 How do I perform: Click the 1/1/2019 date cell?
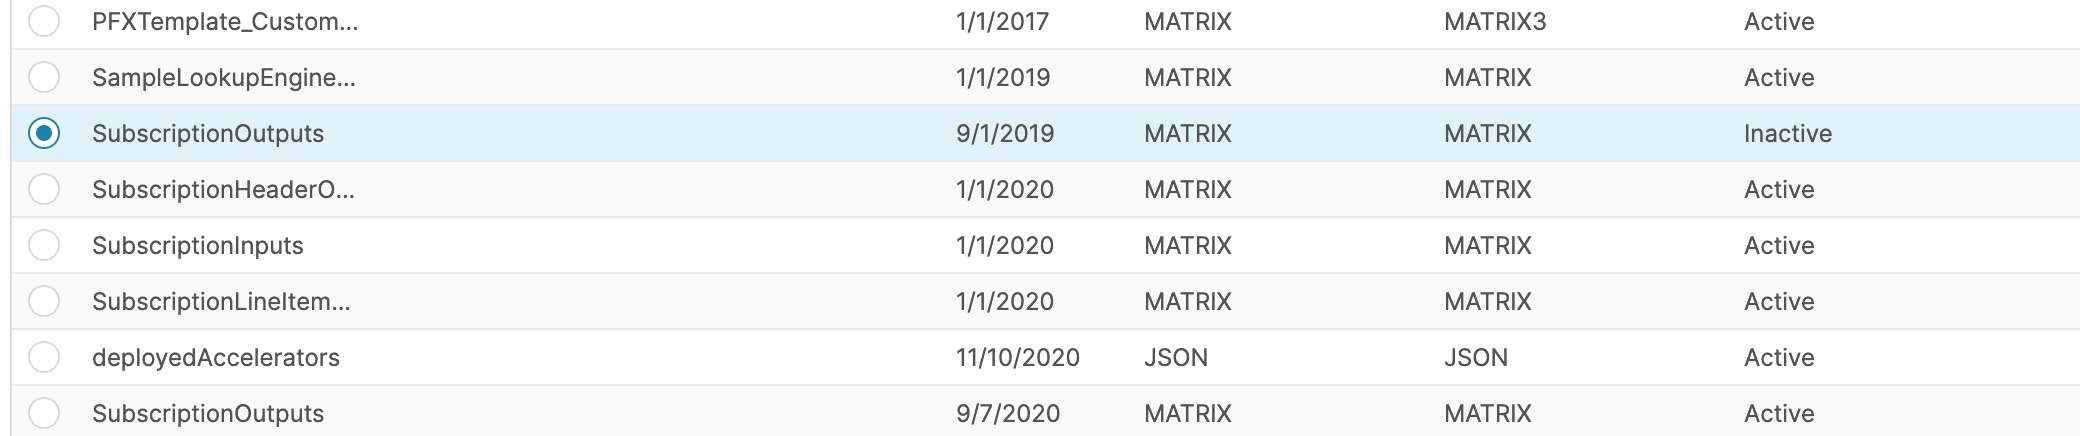click(1002, 78)
